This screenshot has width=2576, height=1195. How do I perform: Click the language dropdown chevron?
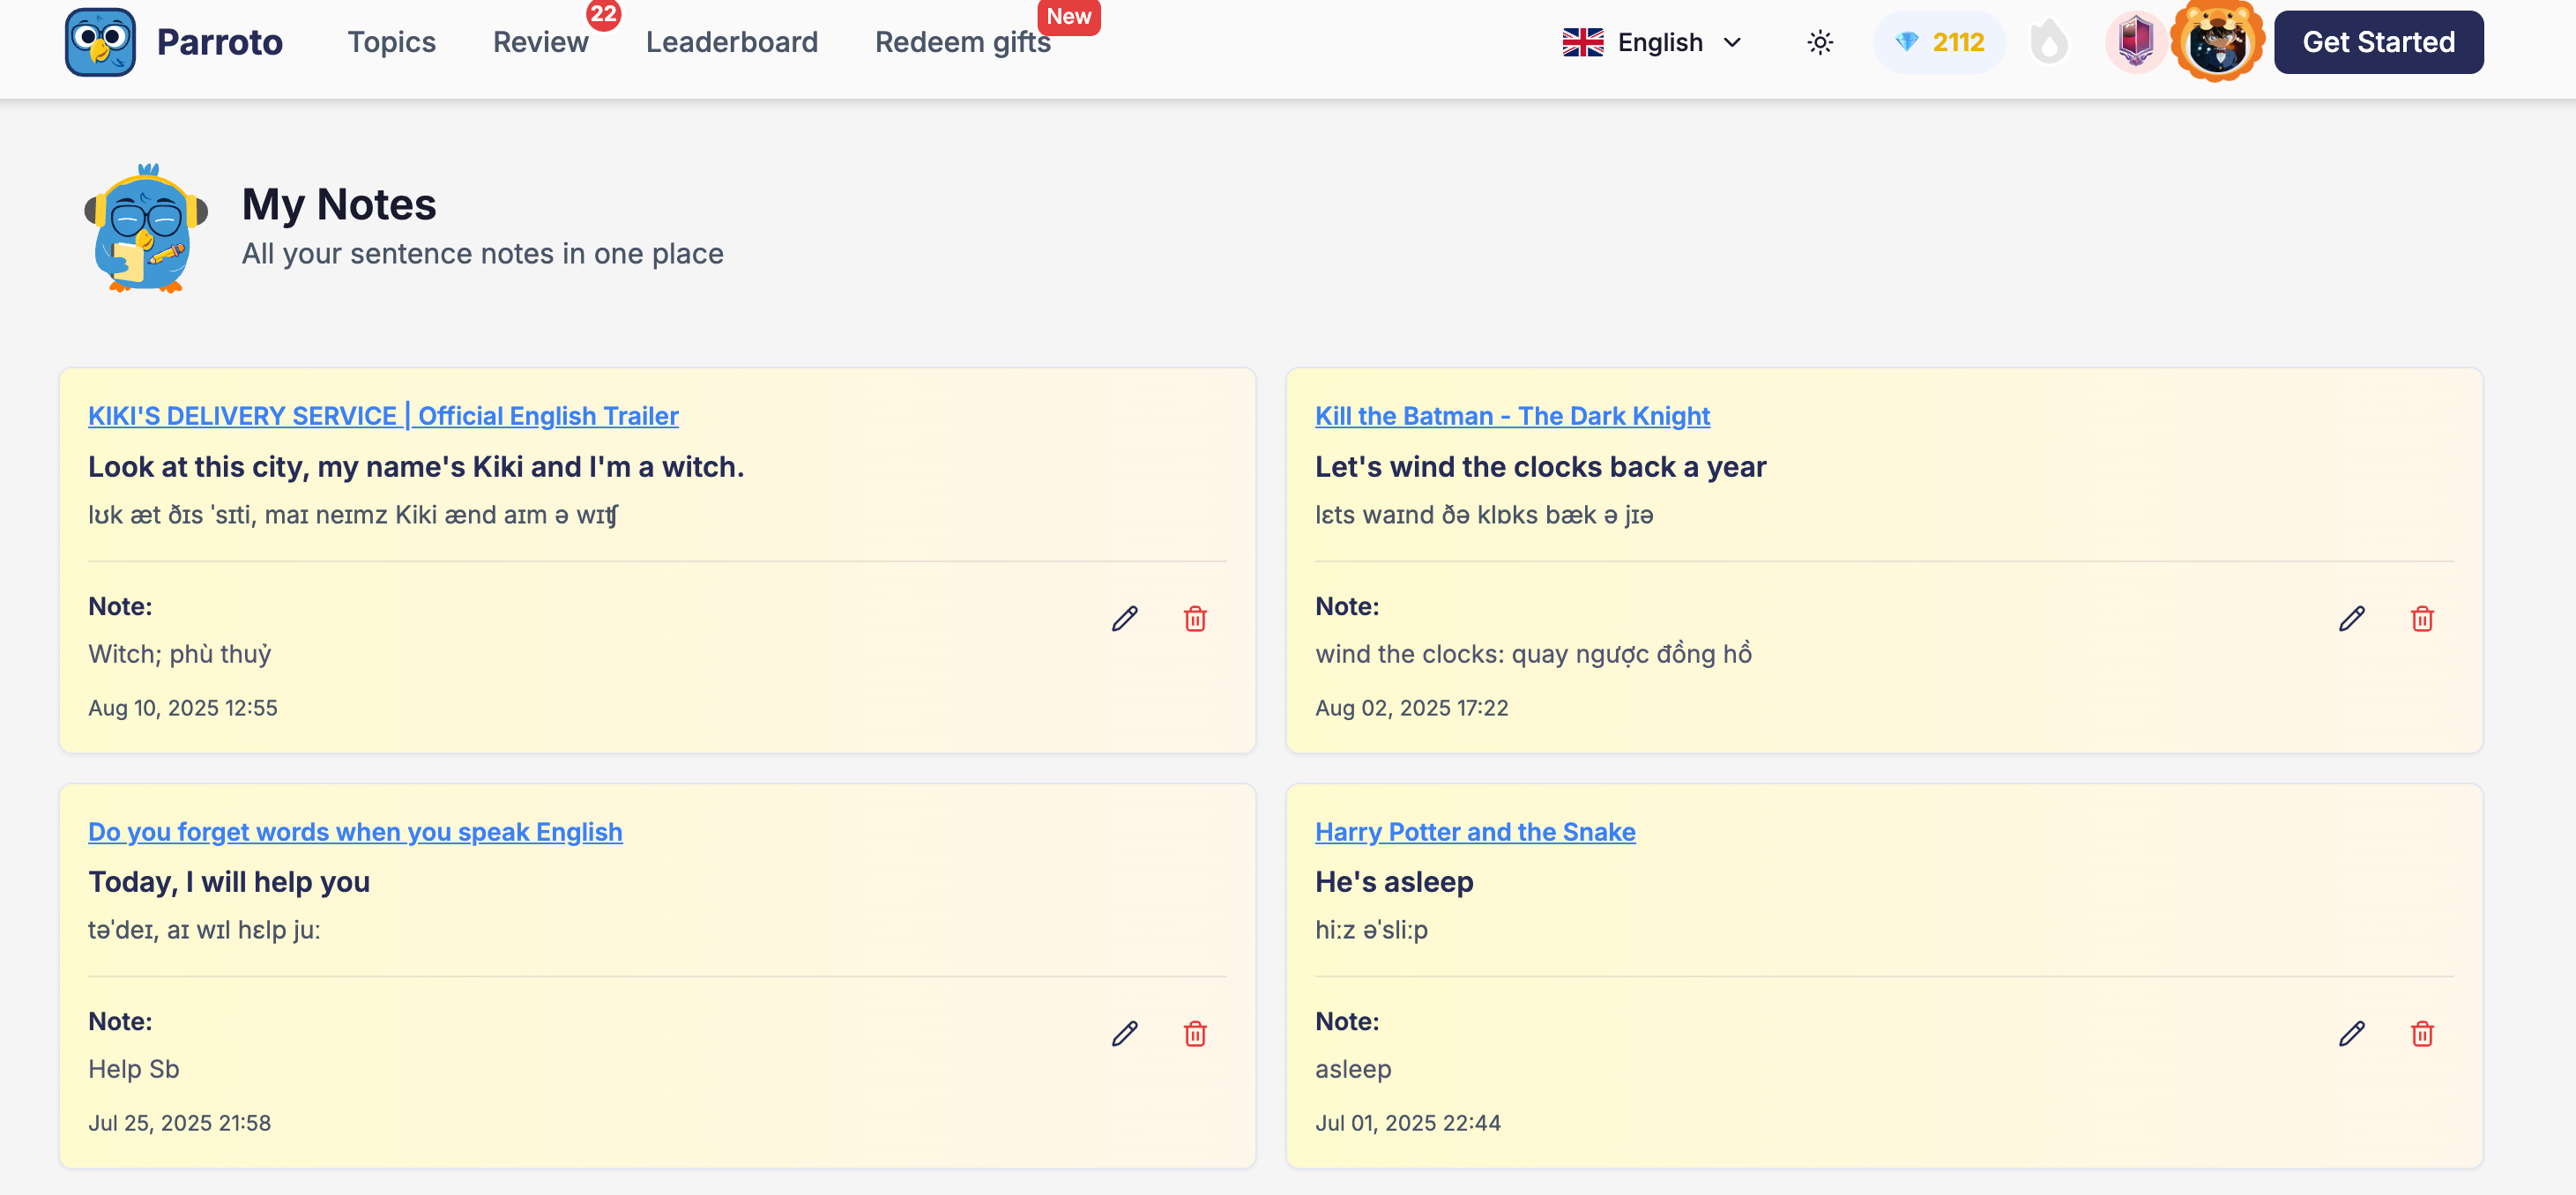[1733, 42]
